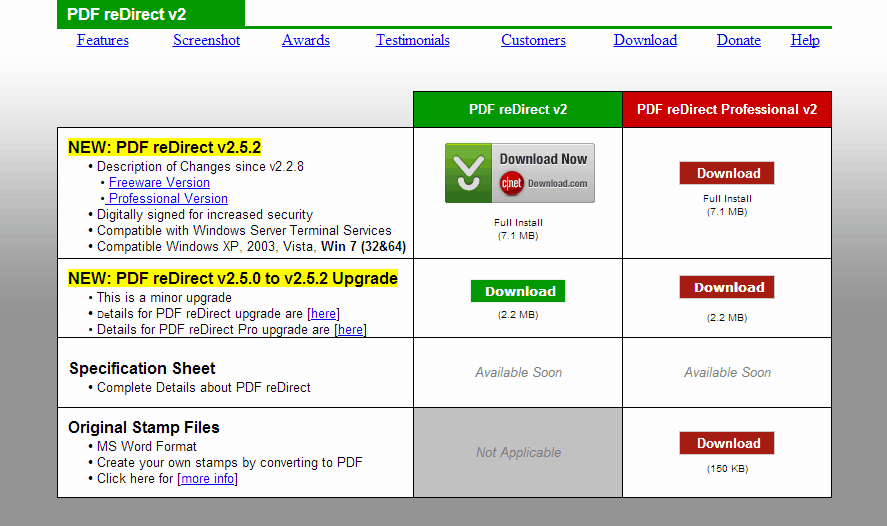This screenshot has height=526, width=887.
Task: Open the Features nav link
Action: [x=102, y=40]
